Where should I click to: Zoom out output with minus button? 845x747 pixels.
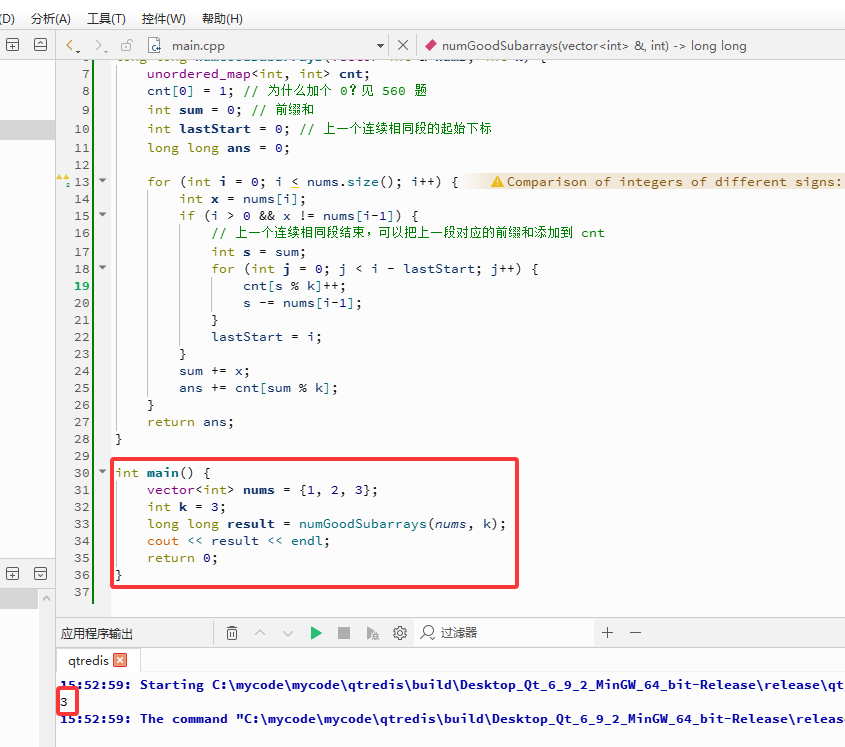pyautogui.click(x=635, y=632)
